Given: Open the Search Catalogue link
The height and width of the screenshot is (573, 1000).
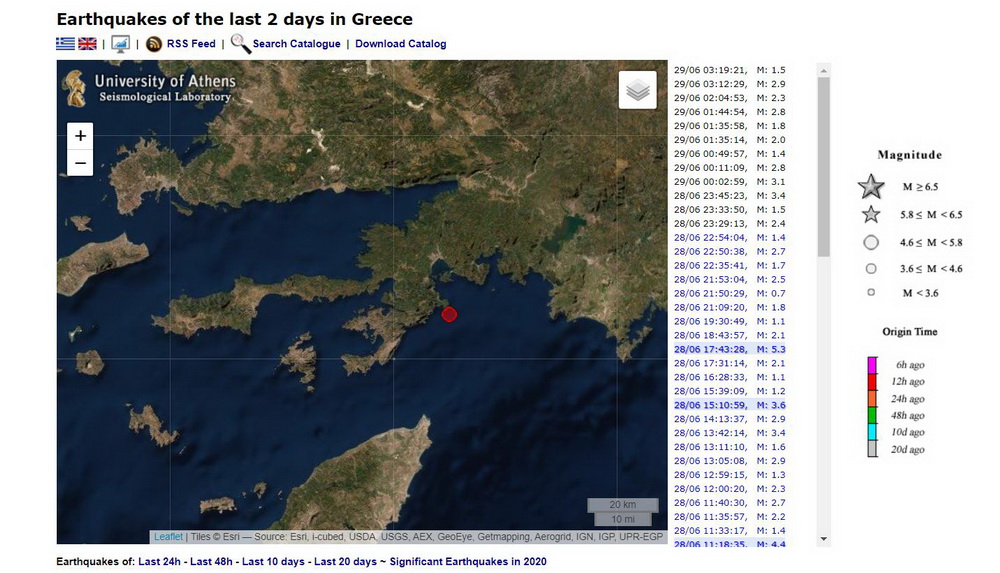Looking at the screenshot, I should pos(296,44).
